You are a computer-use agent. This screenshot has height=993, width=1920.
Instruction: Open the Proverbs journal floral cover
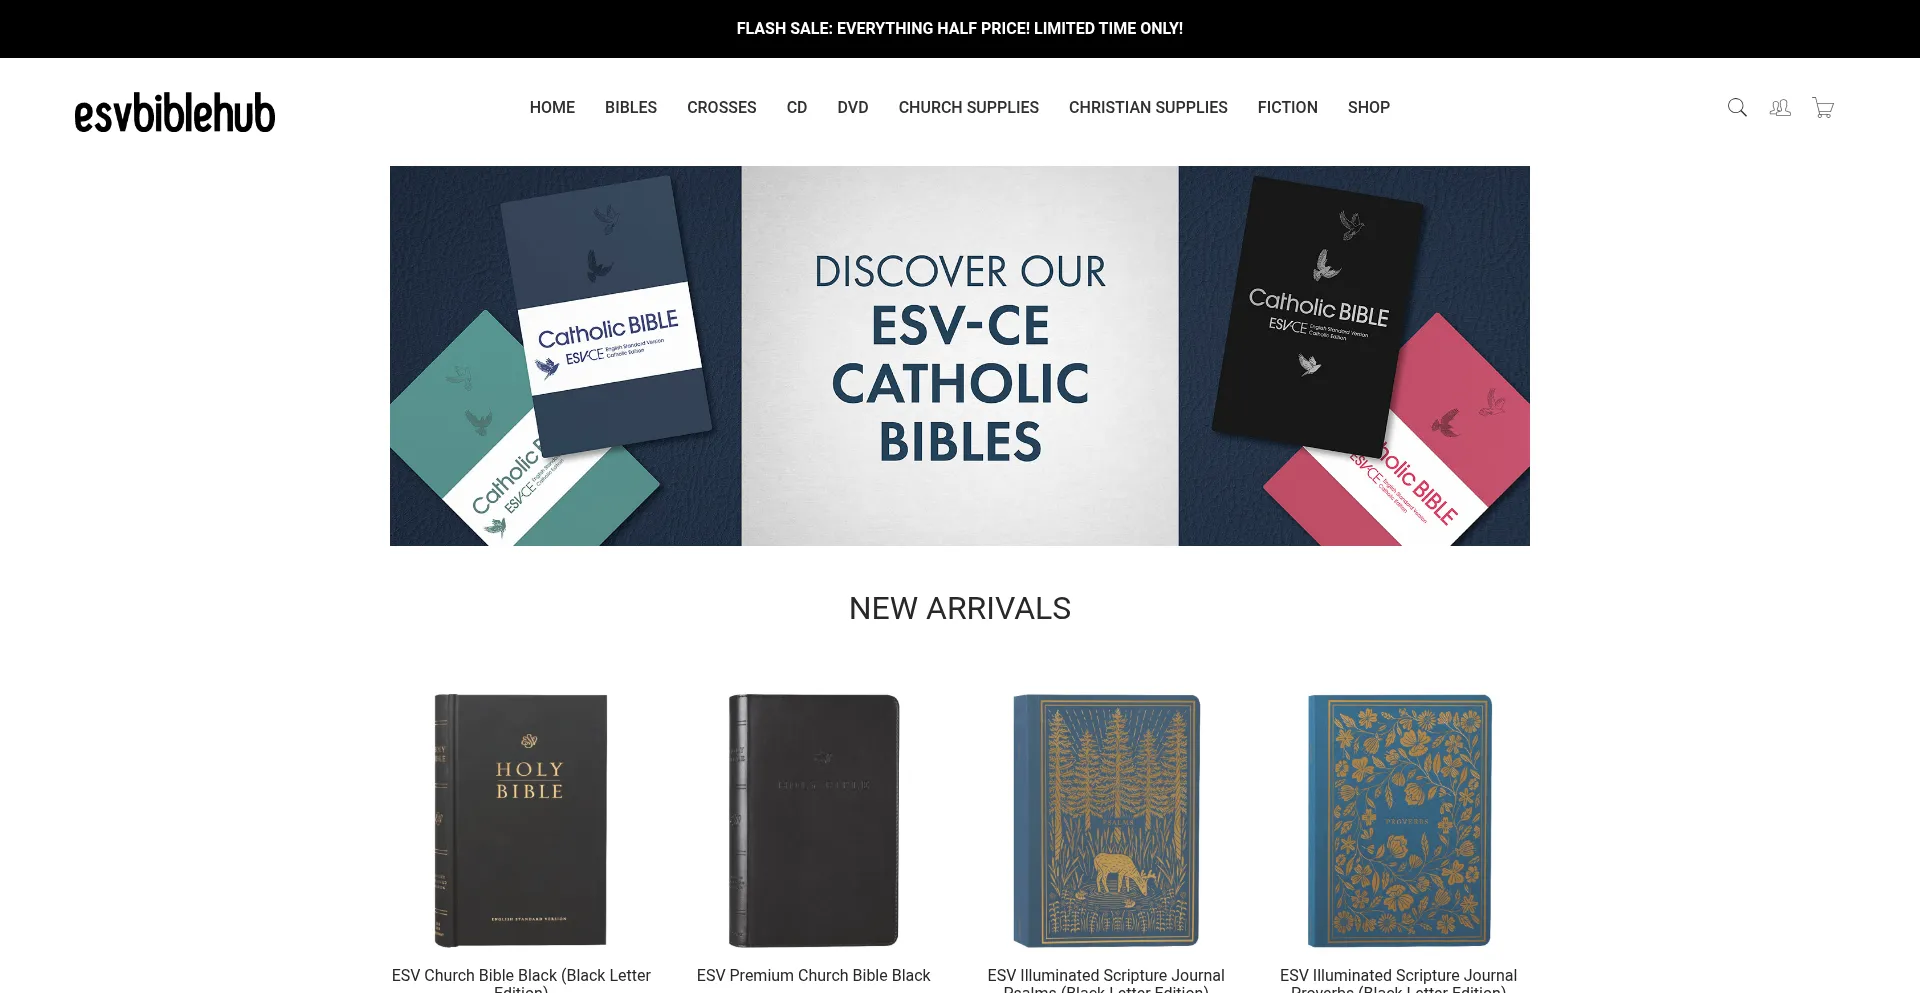point(1399,820)
